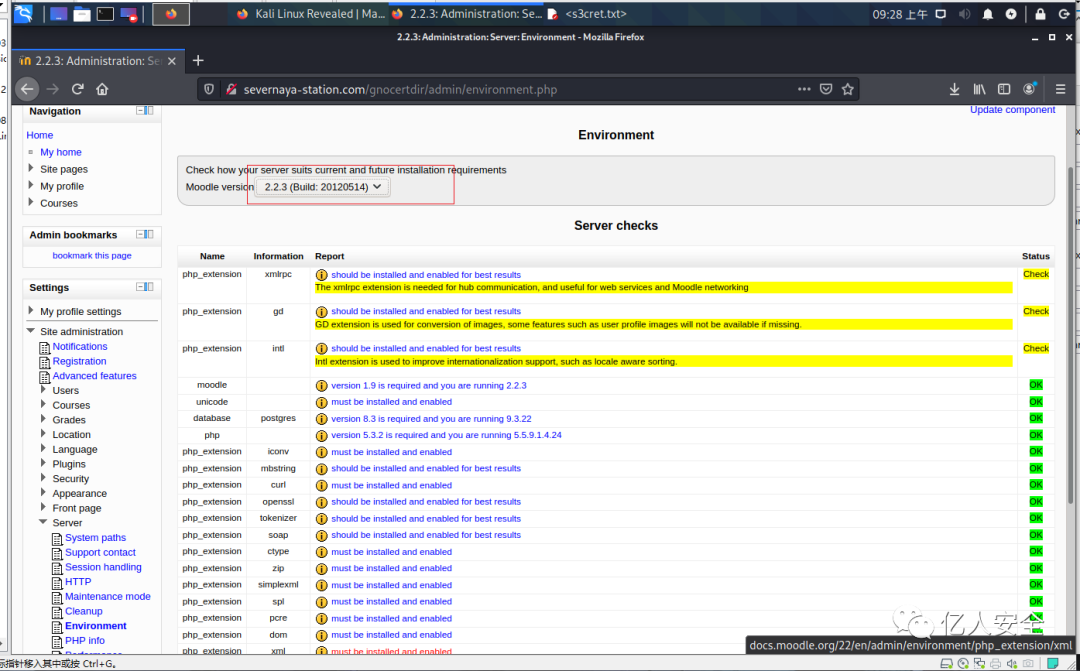Click info icon for openssl row
This screenshot has width=1080, height=671.
(x=321, y=502)
